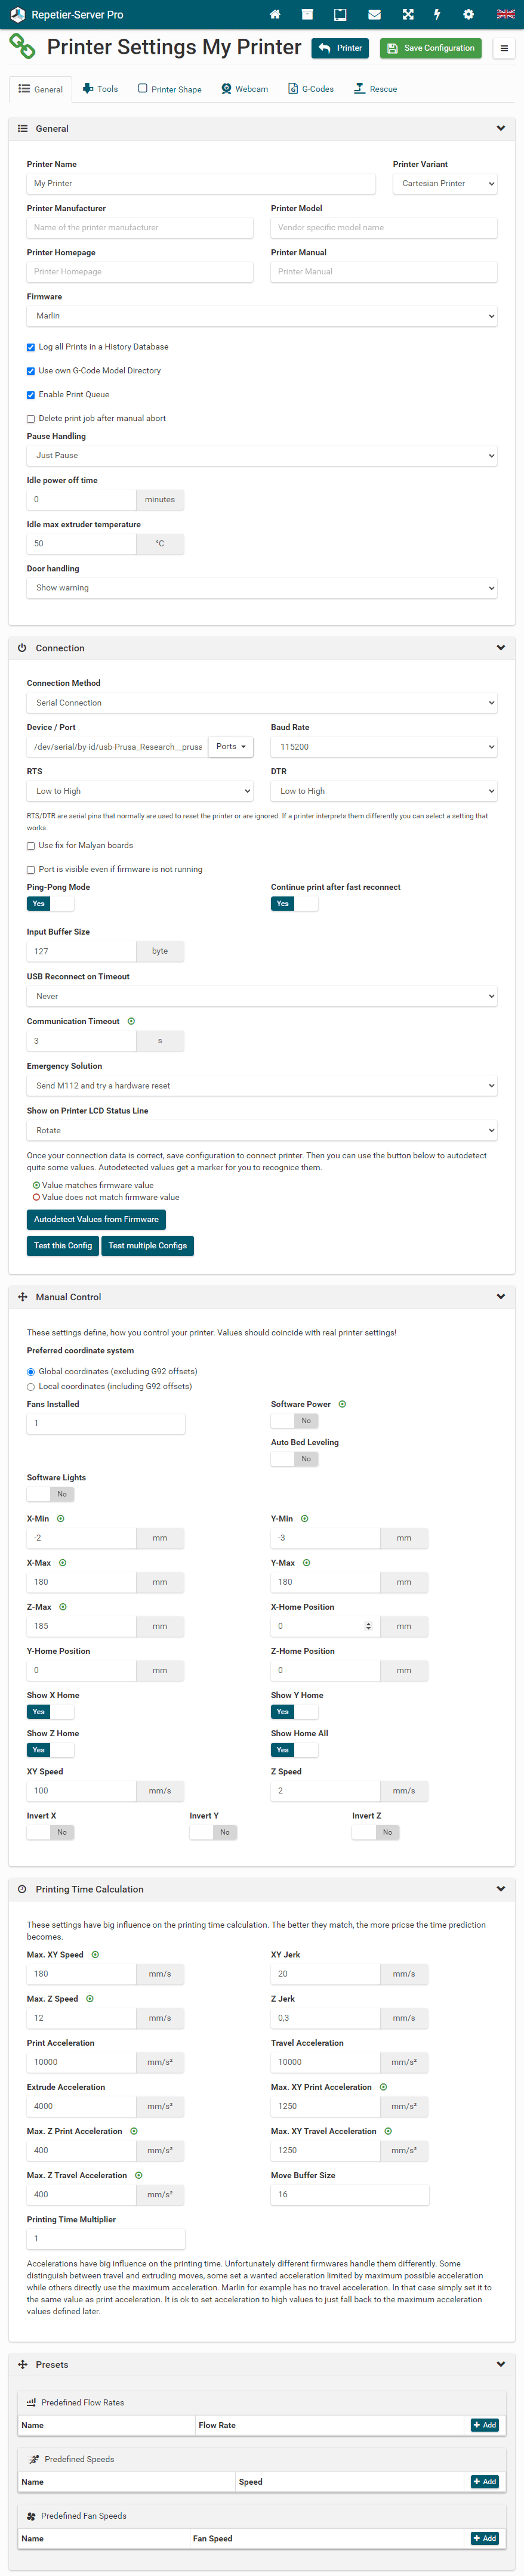
Task: Open the G-Codes tab
Action: tap(311, 89)
